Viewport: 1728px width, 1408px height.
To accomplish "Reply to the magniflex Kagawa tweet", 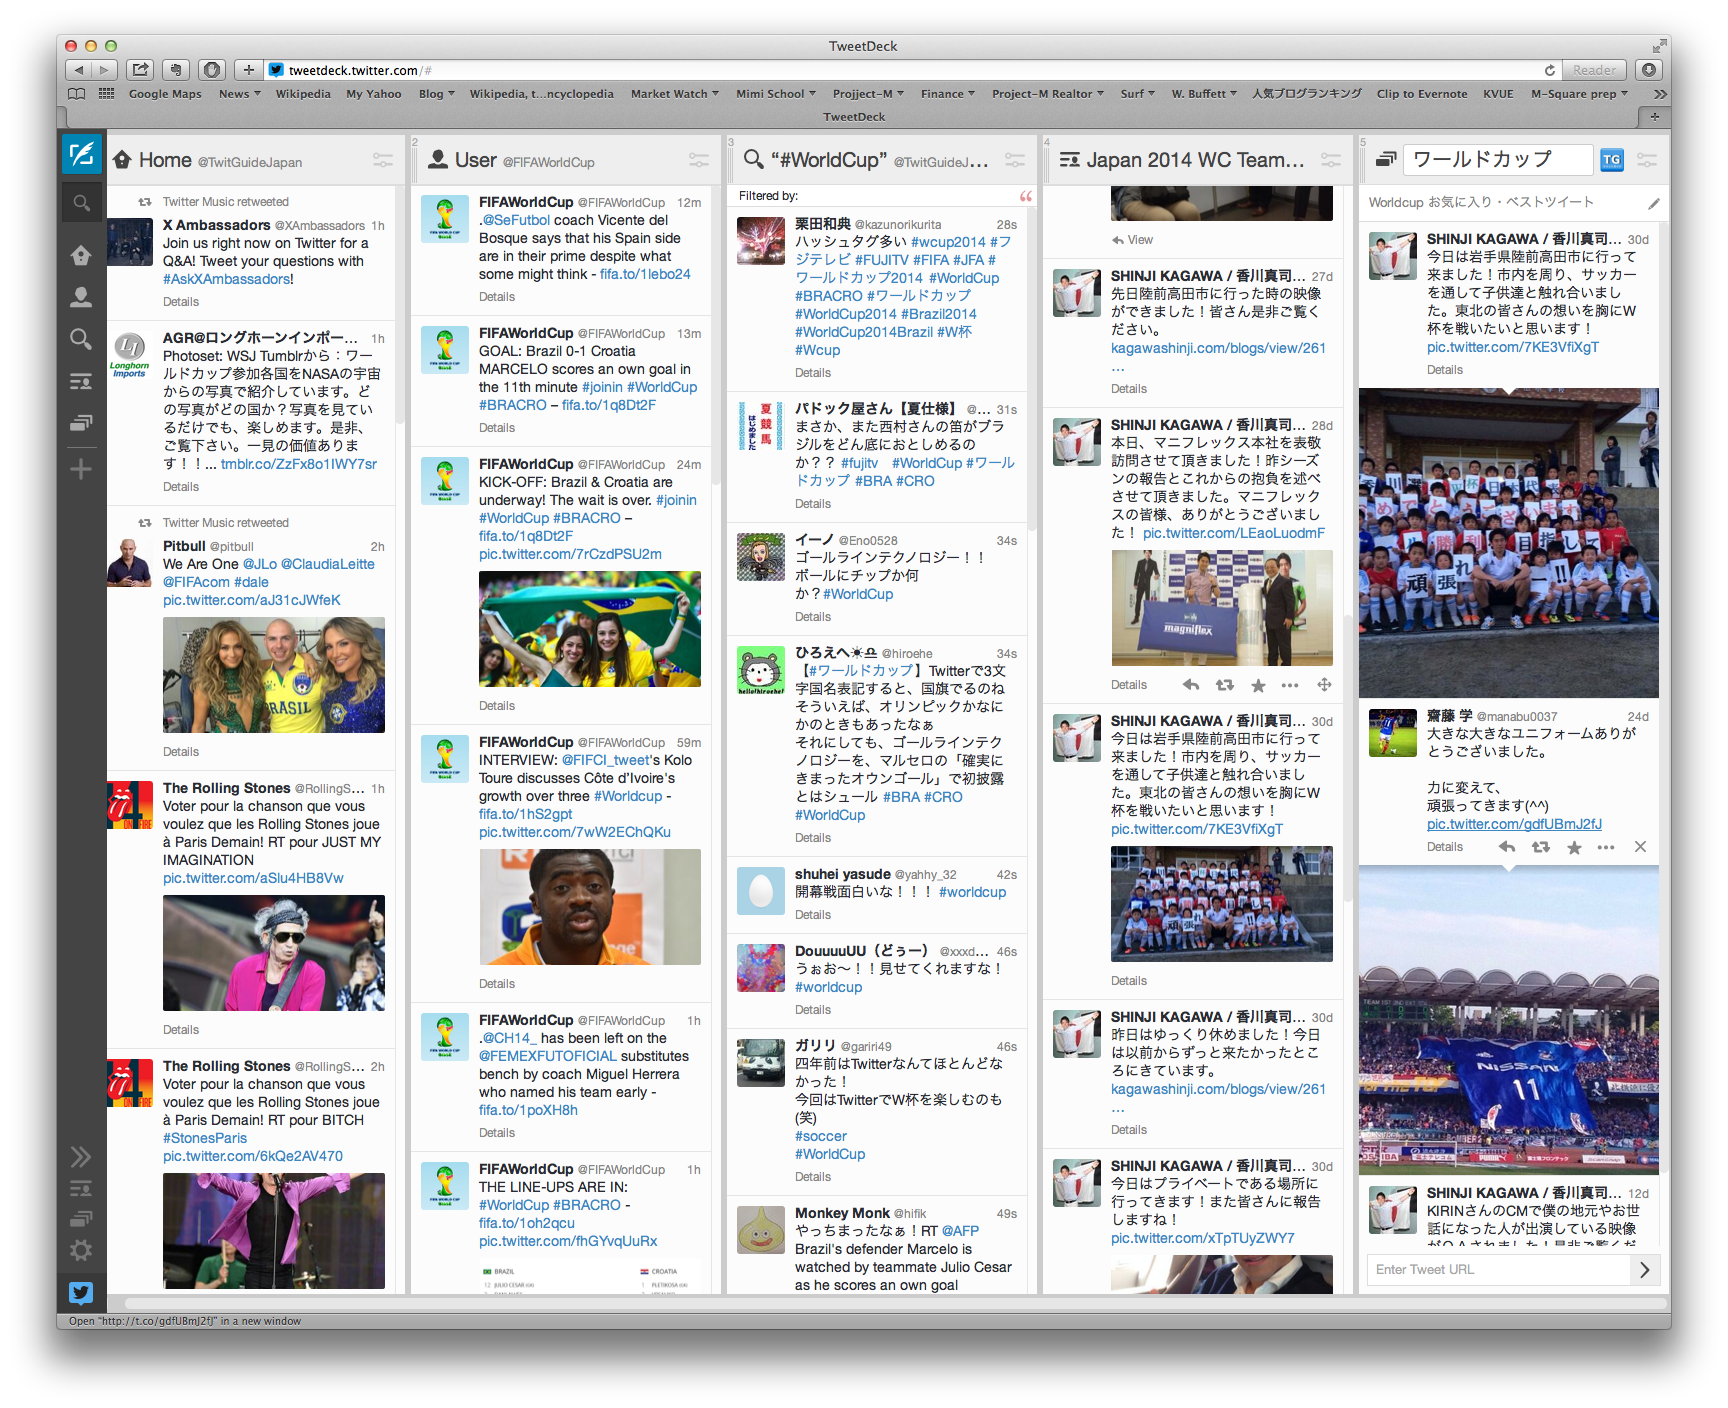I will click(1190, 685).
